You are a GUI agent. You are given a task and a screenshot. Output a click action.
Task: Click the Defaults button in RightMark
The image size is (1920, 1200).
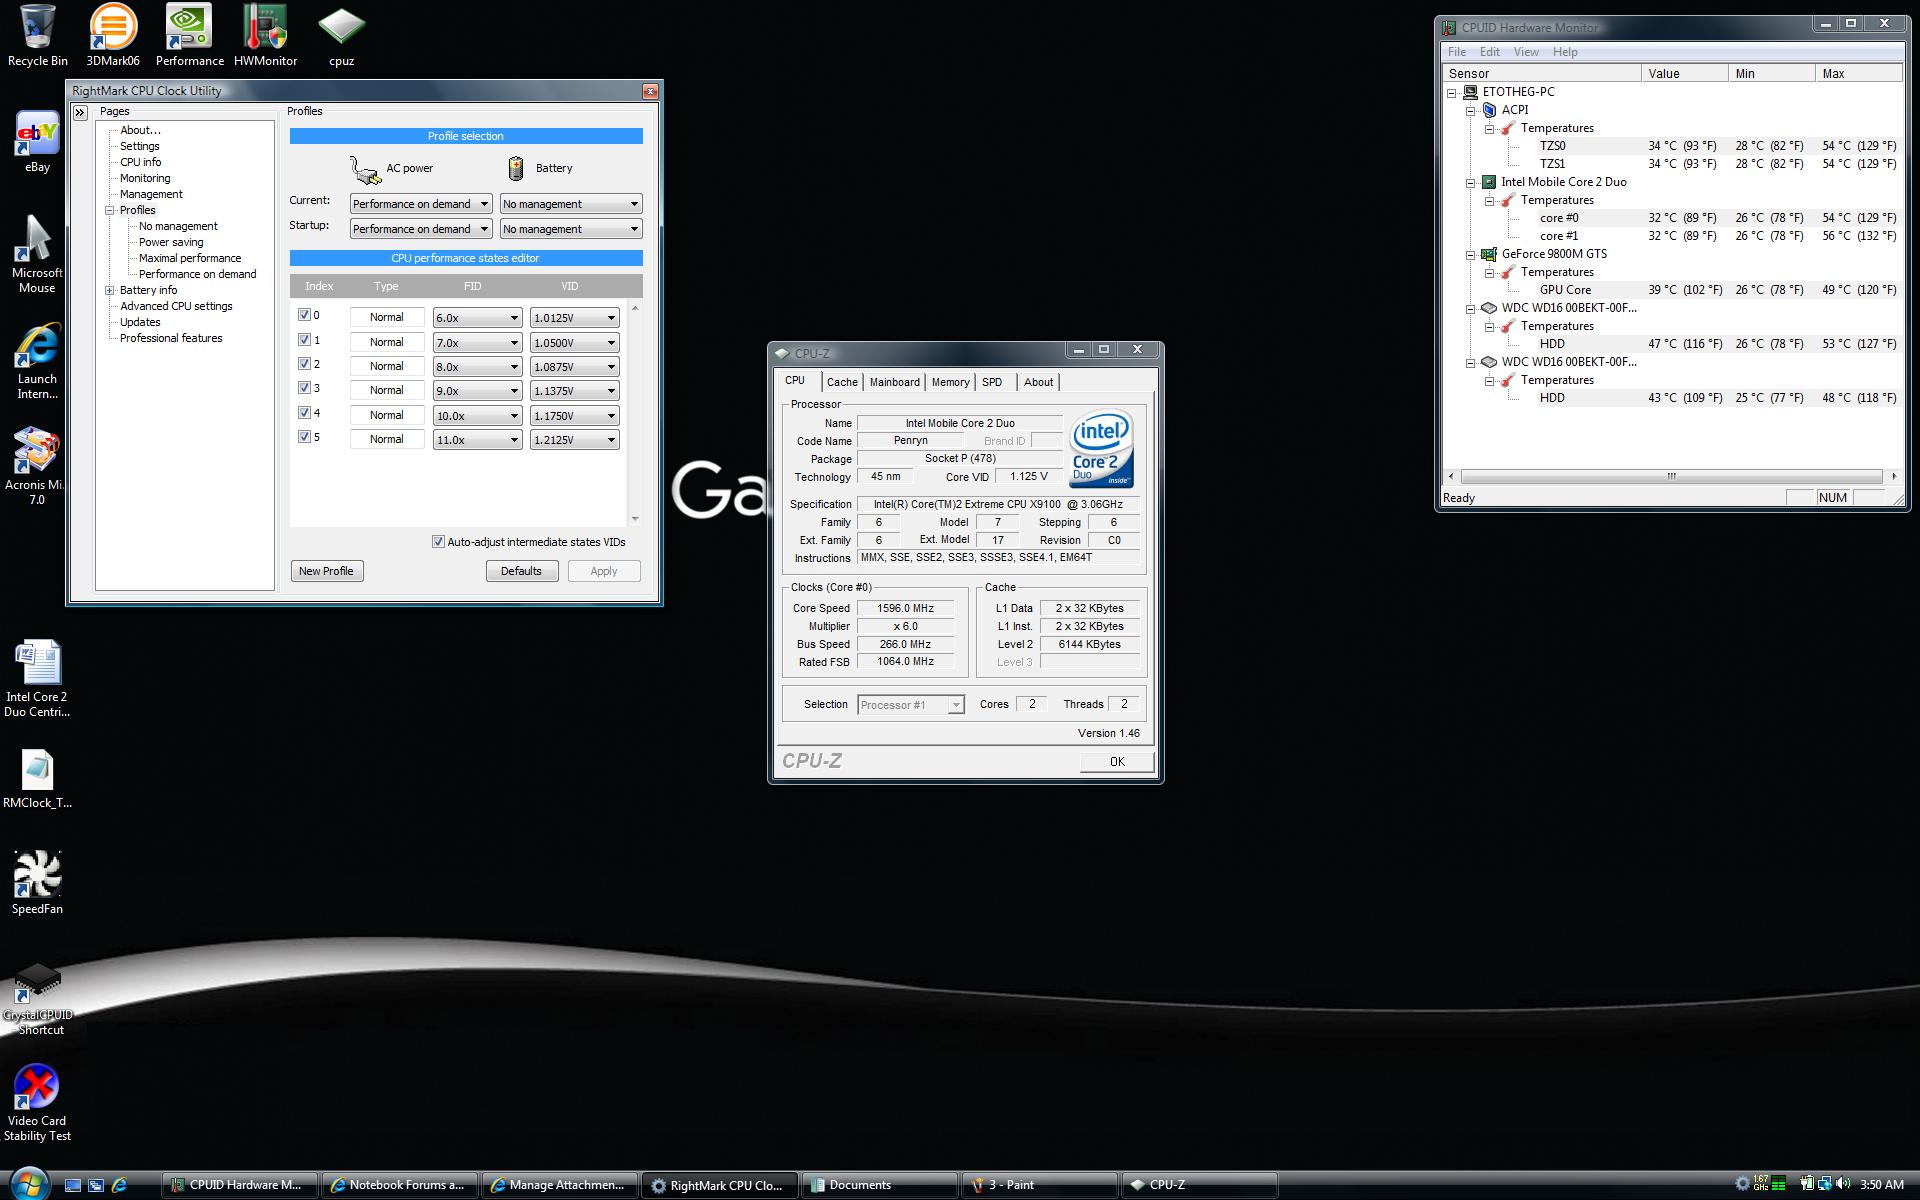521,571
